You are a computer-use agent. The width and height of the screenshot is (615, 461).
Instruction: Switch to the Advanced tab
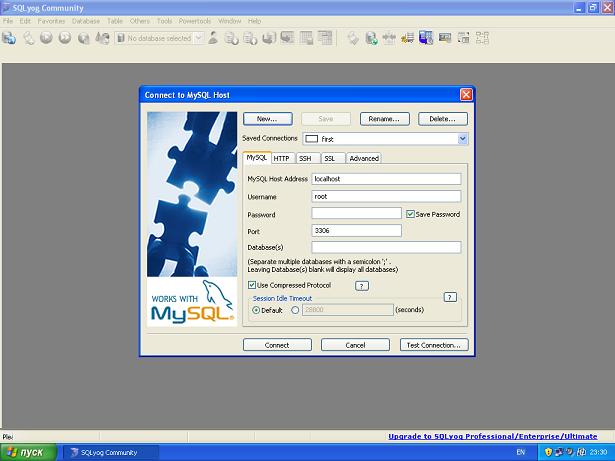364,158
